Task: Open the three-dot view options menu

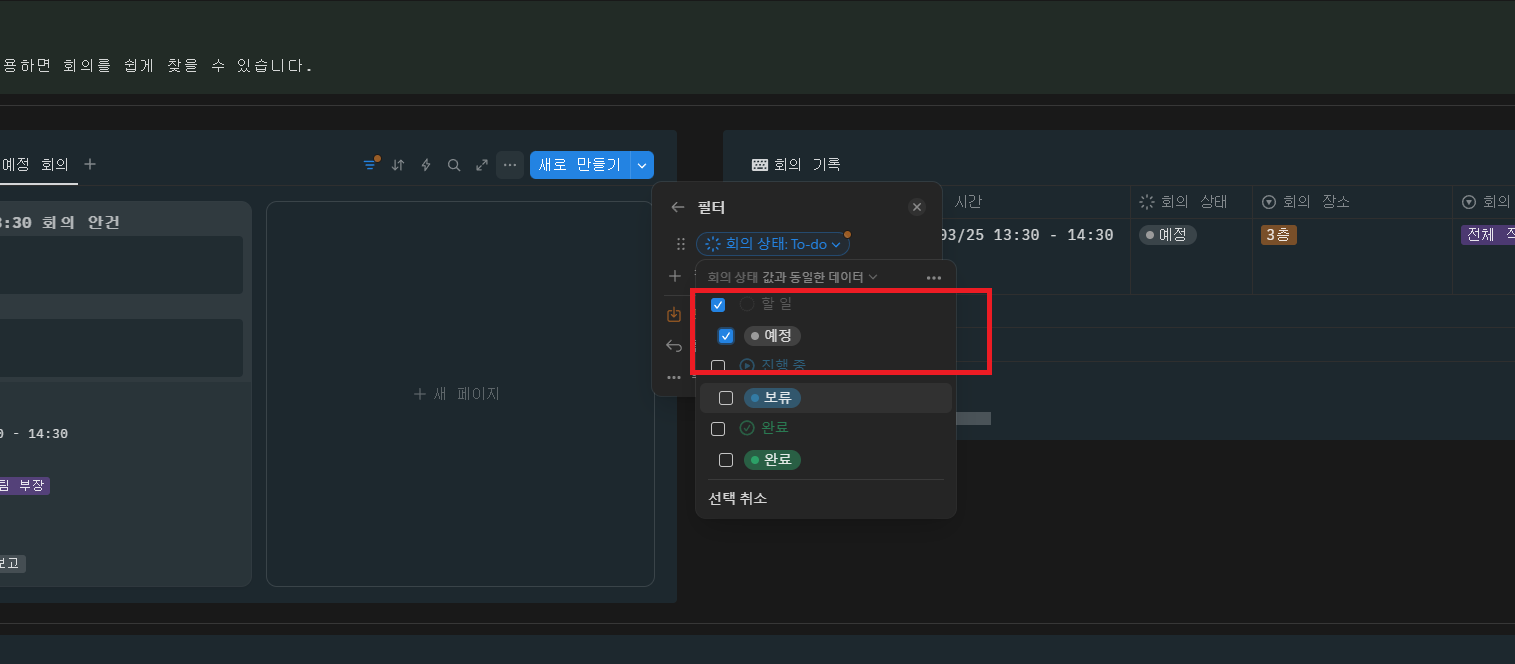Action: point(510,165)
